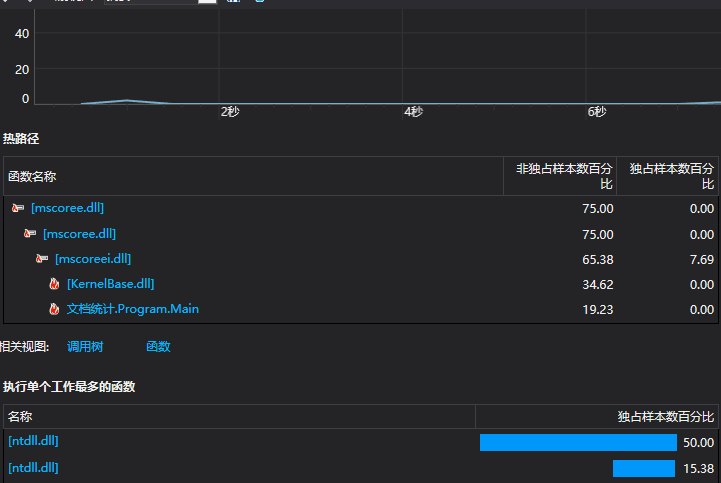Open the second-level indented [mscoree.dll] link

pos(79,233)
